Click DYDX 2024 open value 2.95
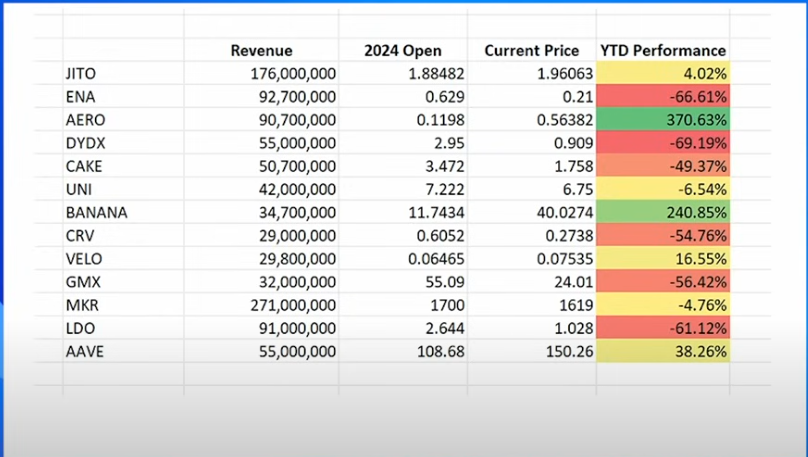The width and height of the screenshot is (808, 457). 403,143
